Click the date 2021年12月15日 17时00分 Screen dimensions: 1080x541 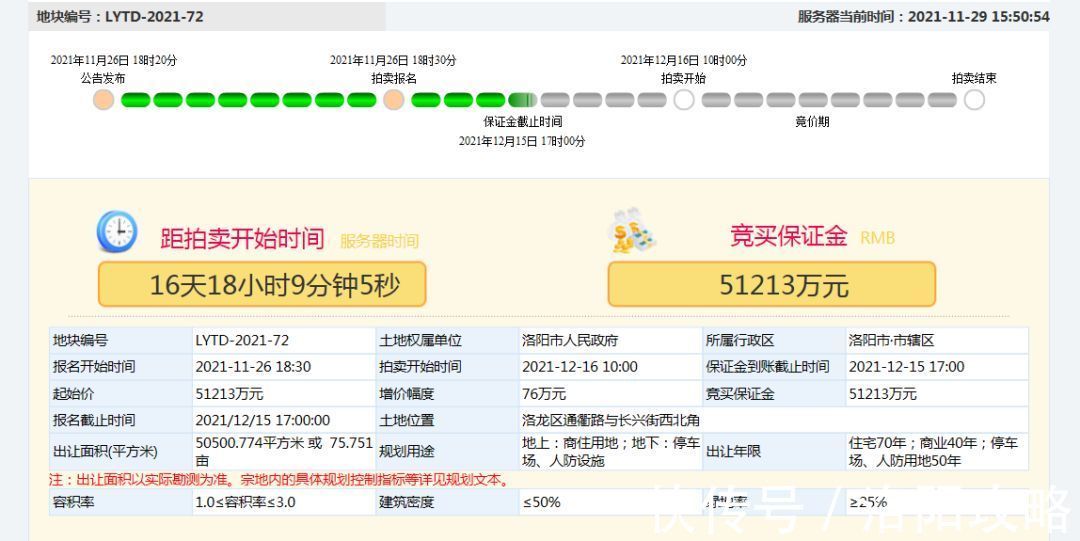coord(522,141)
